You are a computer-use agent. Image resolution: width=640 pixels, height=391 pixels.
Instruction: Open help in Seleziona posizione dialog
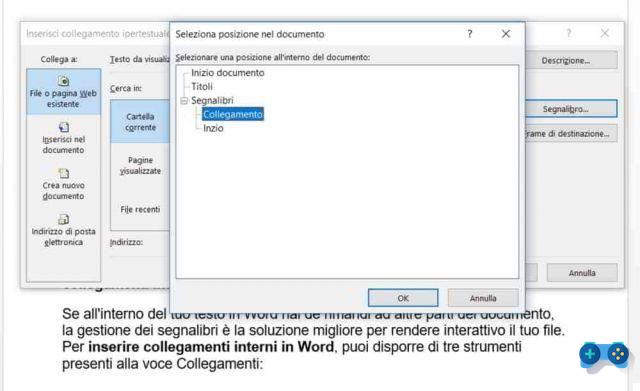[470, 34]
